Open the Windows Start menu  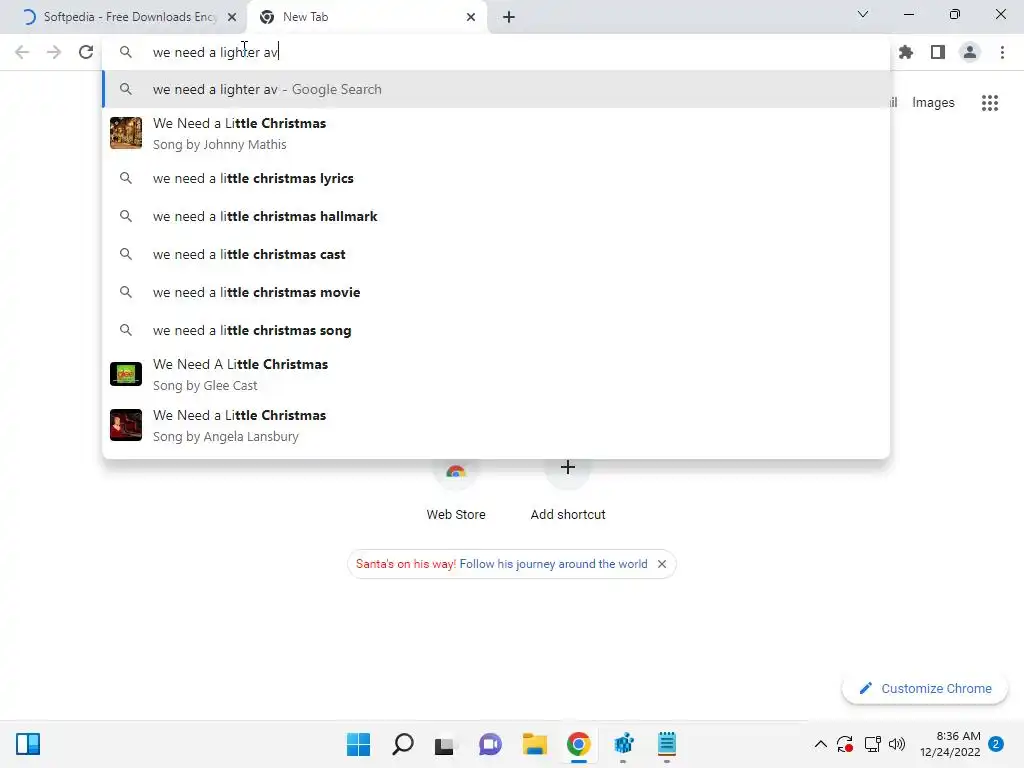point(358,744)
